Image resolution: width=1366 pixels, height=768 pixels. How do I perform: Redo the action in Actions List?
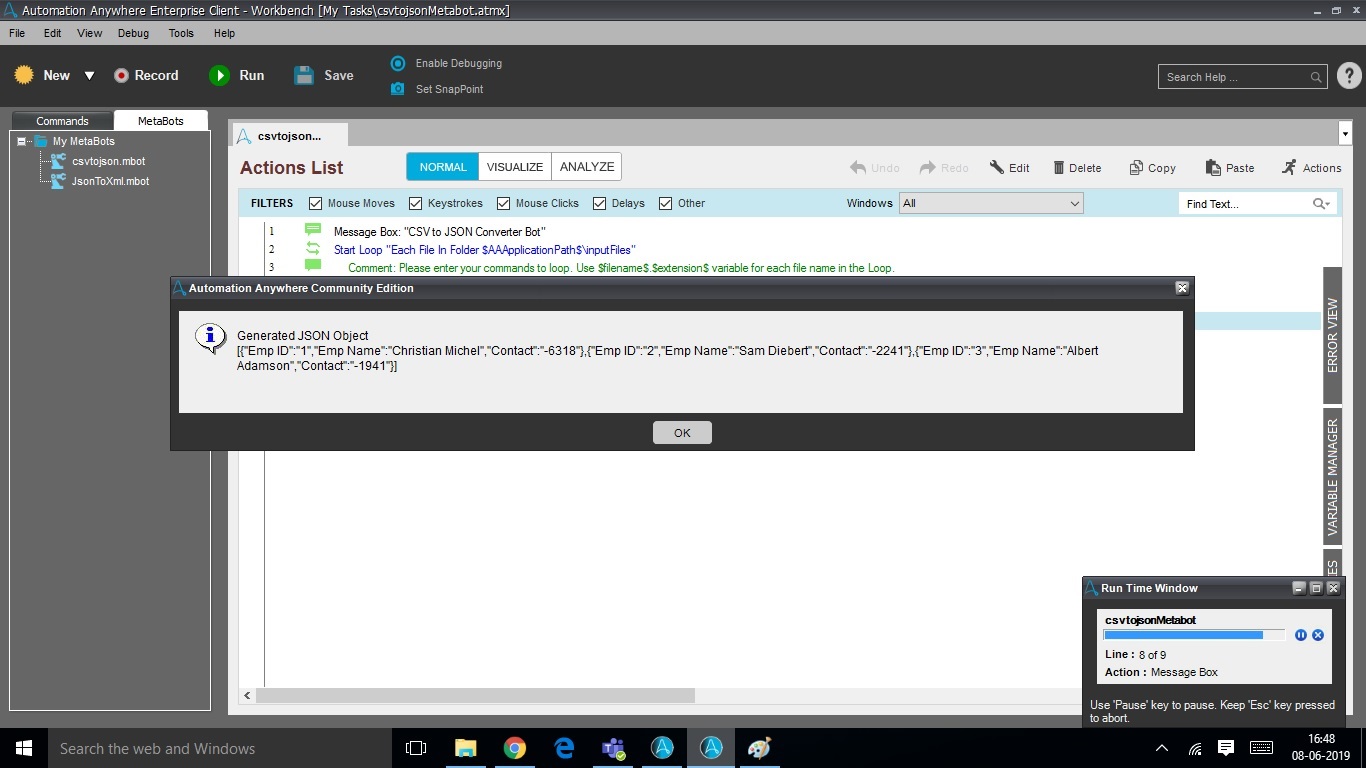point(944,168)
